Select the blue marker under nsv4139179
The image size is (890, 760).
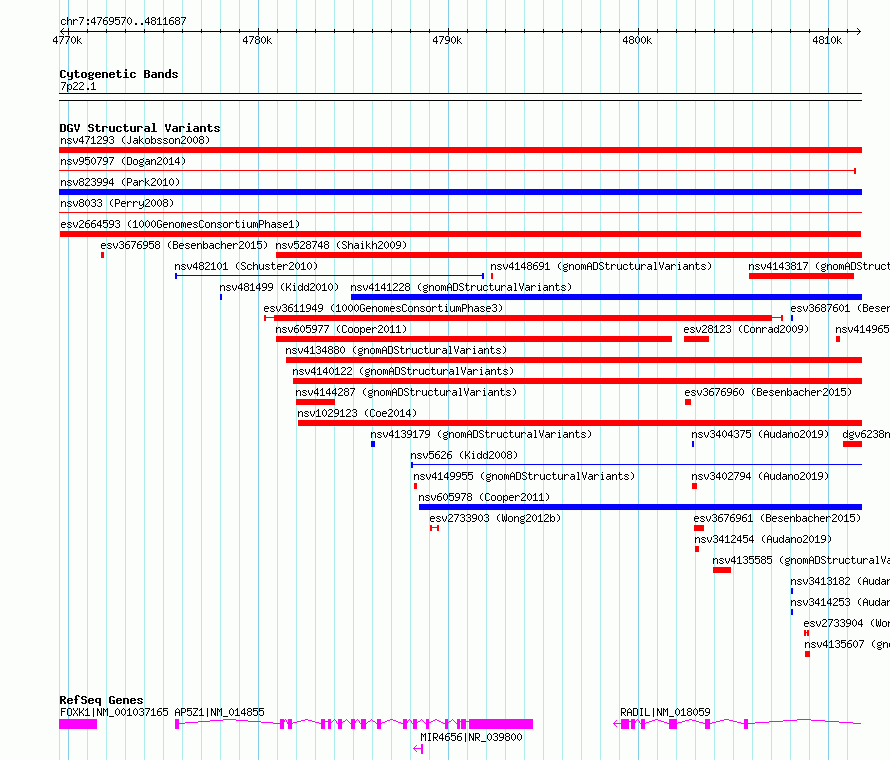tap(373, 444)
